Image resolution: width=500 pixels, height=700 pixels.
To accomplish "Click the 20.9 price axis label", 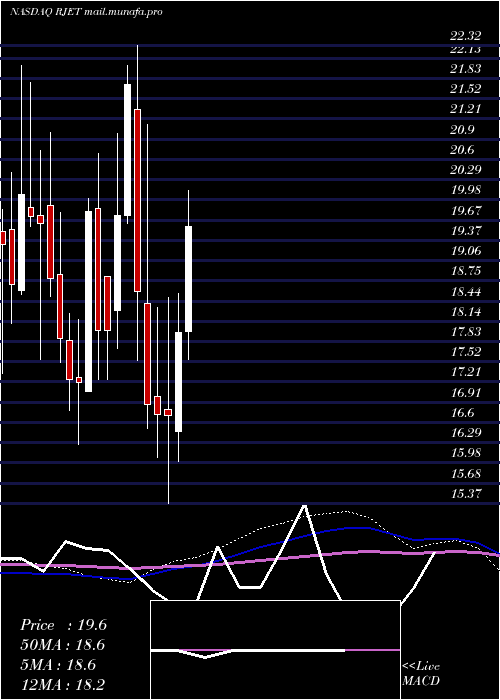I will (x=462, y=129).
